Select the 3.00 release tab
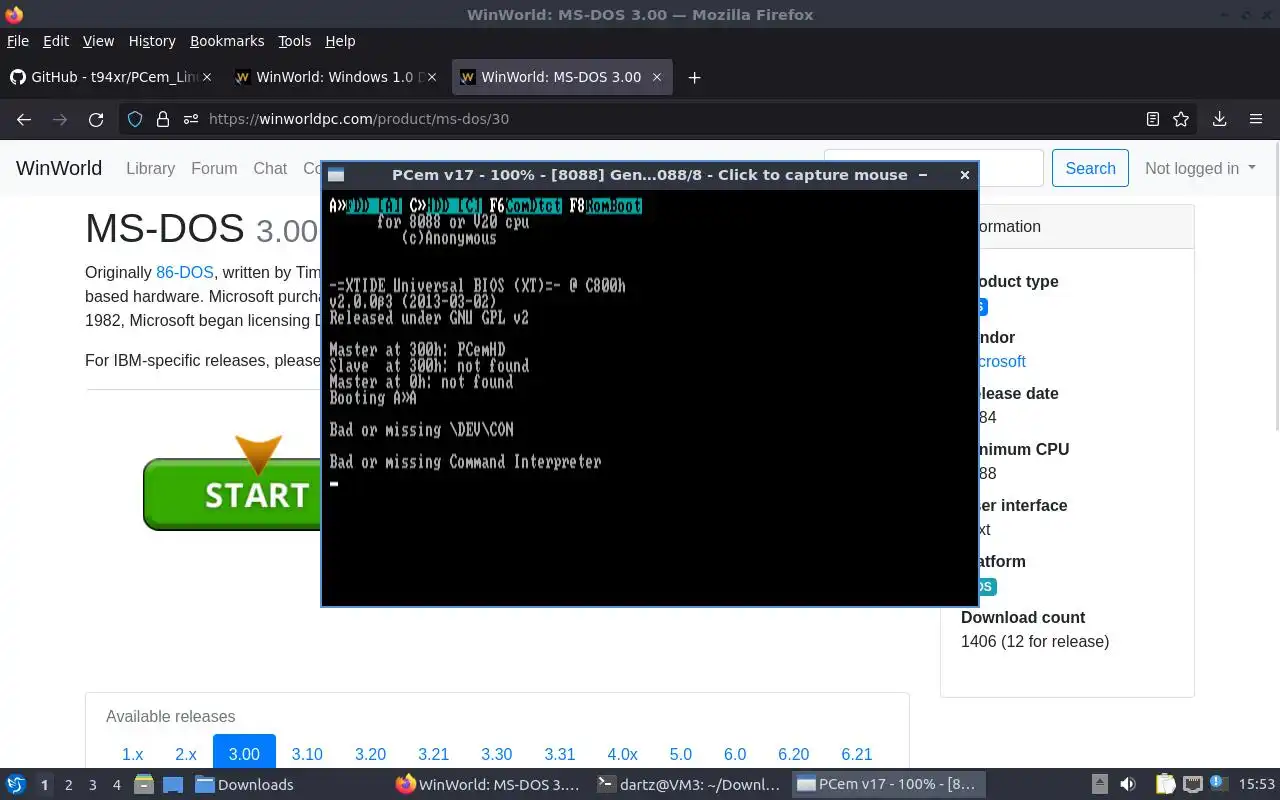This screenshot has height=800, width=1280. [244, 754]
